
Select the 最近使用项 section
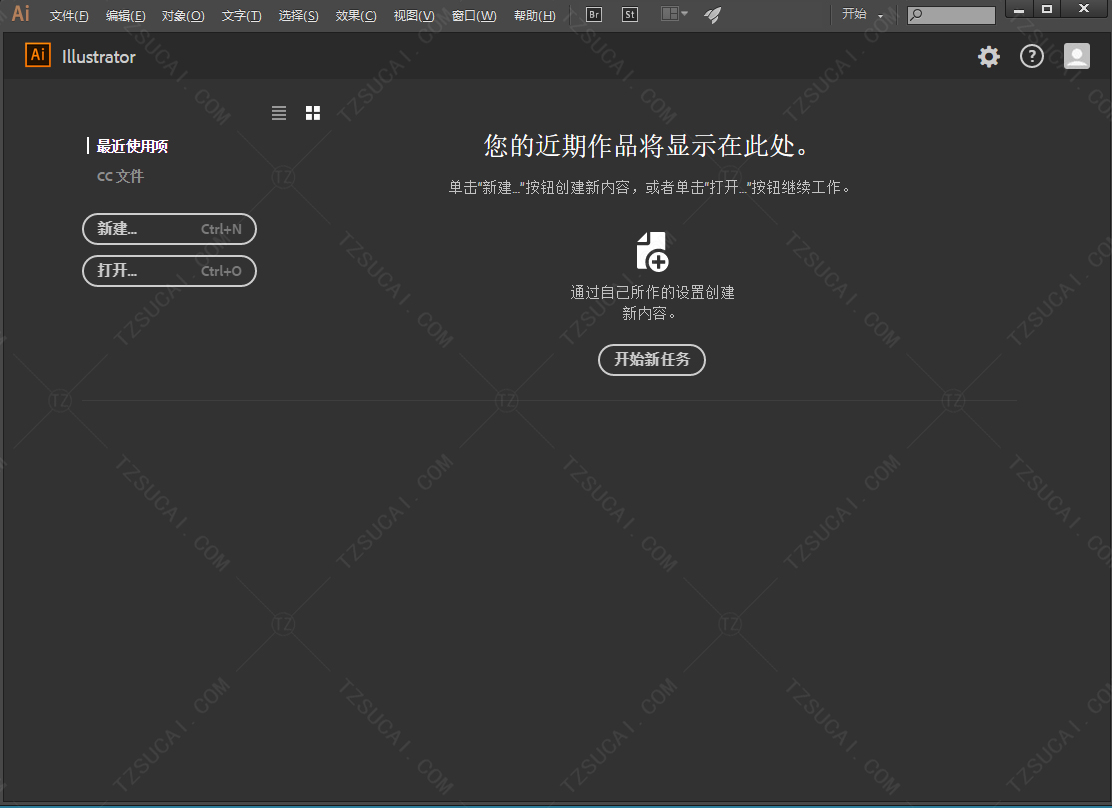point(132,146)
